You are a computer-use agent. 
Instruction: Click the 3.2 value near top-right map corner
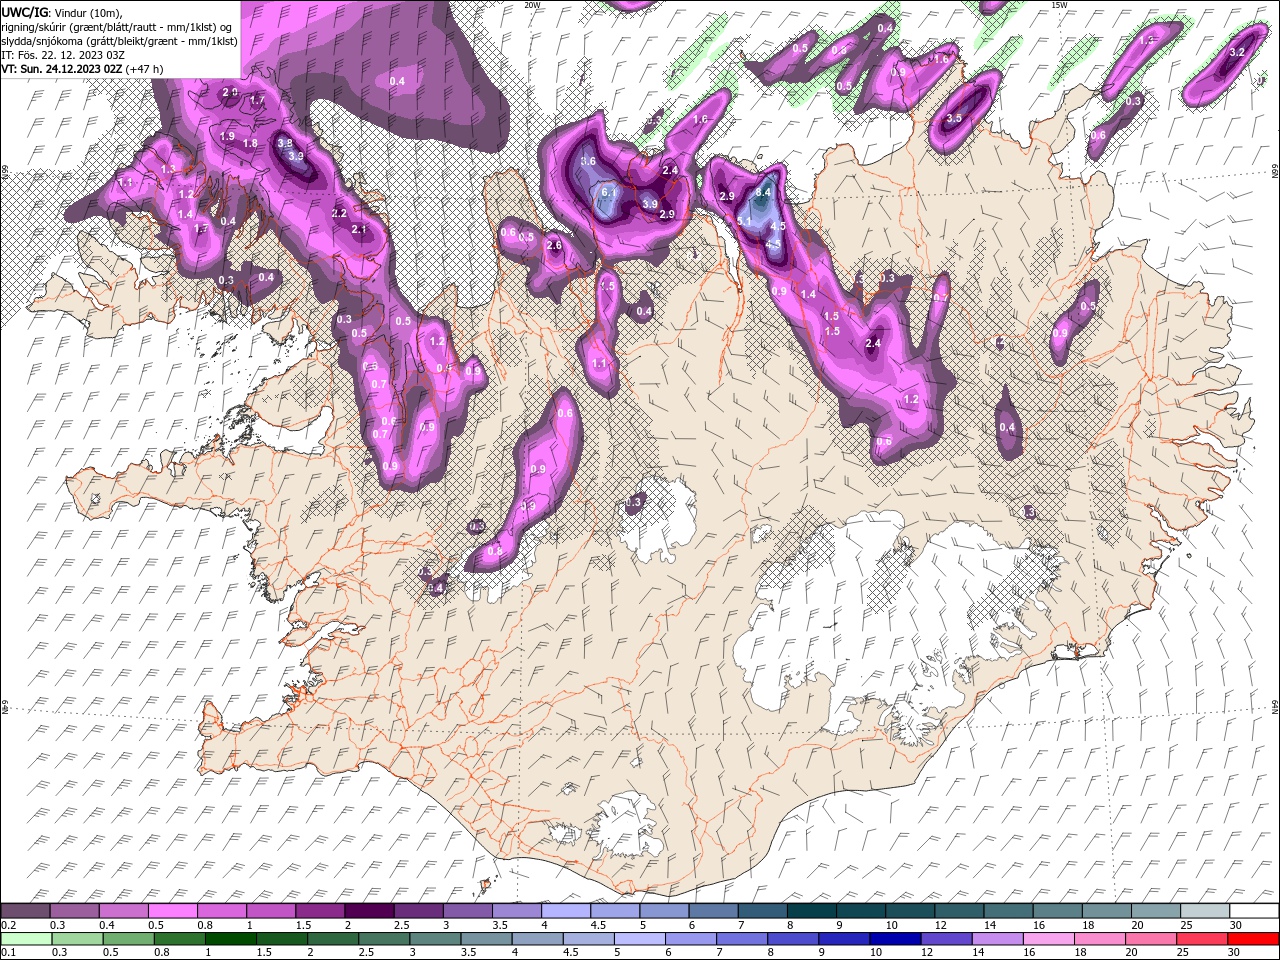[x=1236, y=52]
